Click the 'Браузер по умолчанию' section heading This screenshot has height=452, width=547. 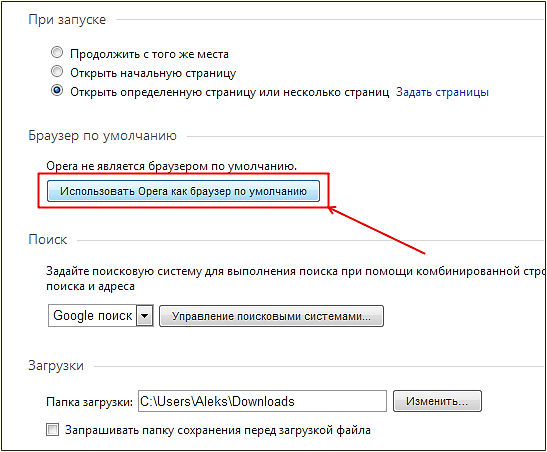102,136
